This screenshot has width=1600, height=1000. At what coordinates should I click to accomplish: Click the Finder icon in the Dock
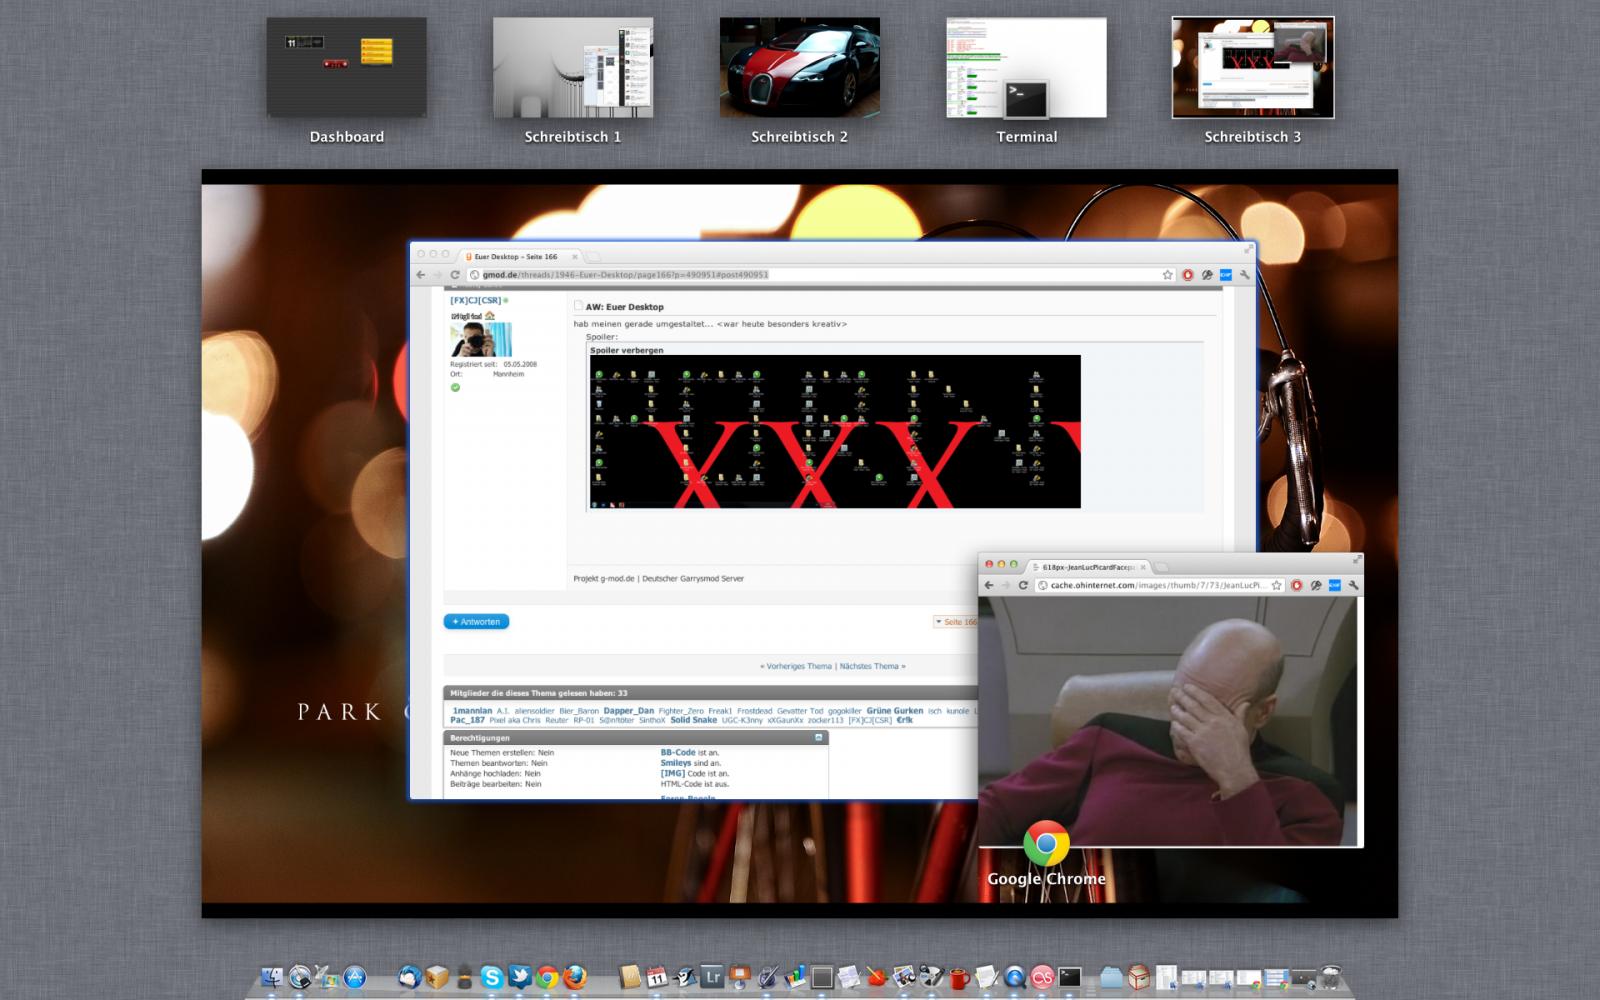pos(272,977)
